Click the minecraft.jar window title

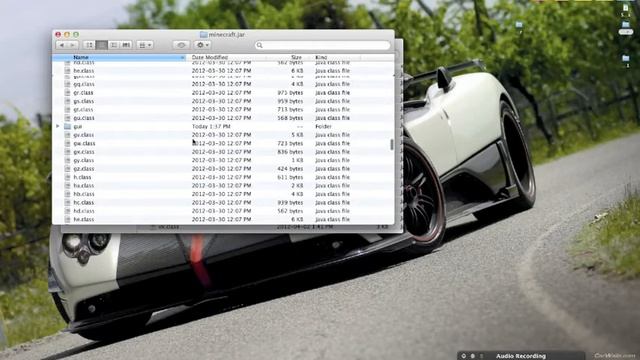(x=227, y=35)
